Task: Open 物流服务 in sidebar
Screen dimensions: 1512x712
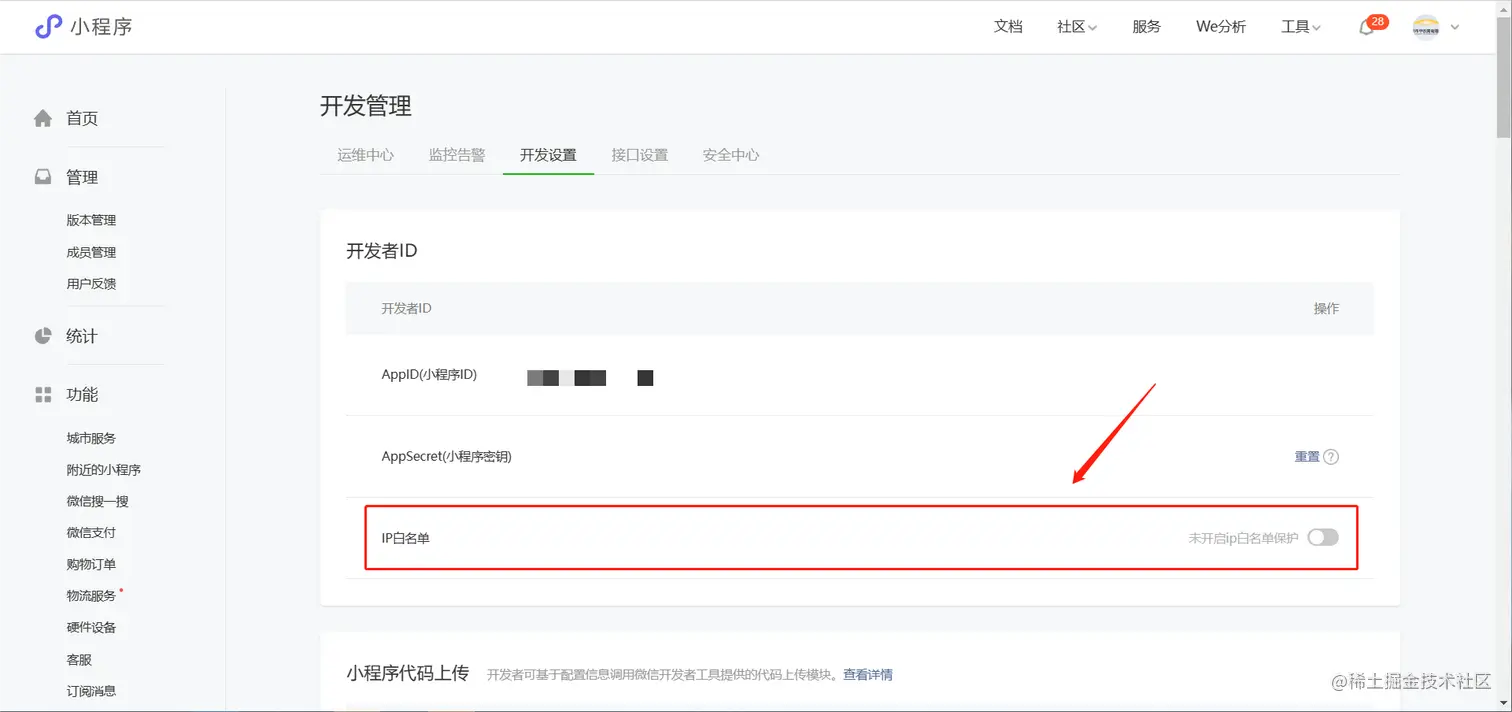Action: [x=91, y=596]
